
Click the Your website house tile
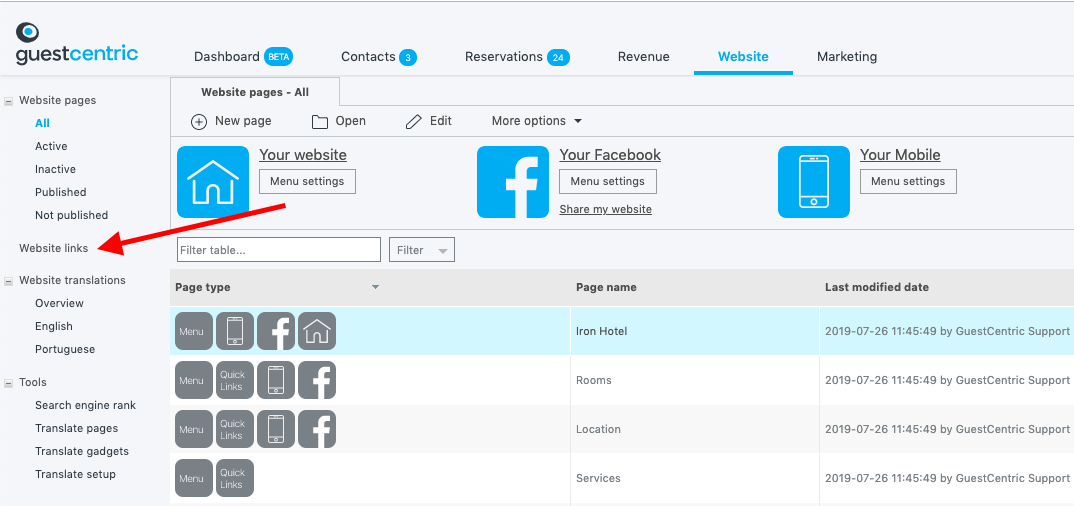213,182
